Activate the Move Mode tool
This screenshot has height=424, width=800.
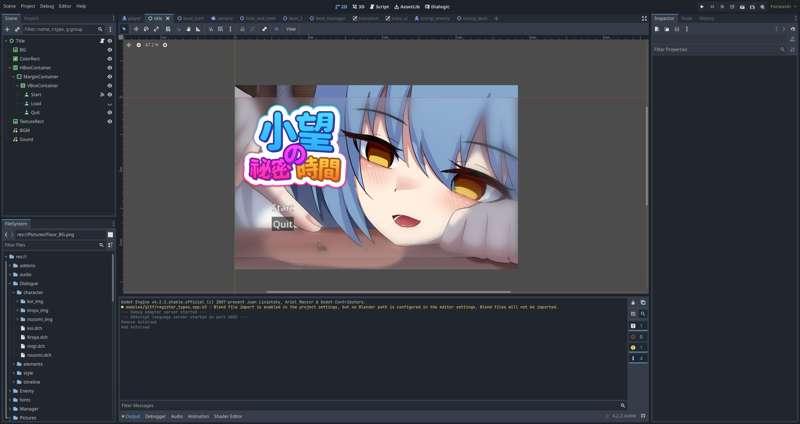pyautogui.click(x=136, y=29)
